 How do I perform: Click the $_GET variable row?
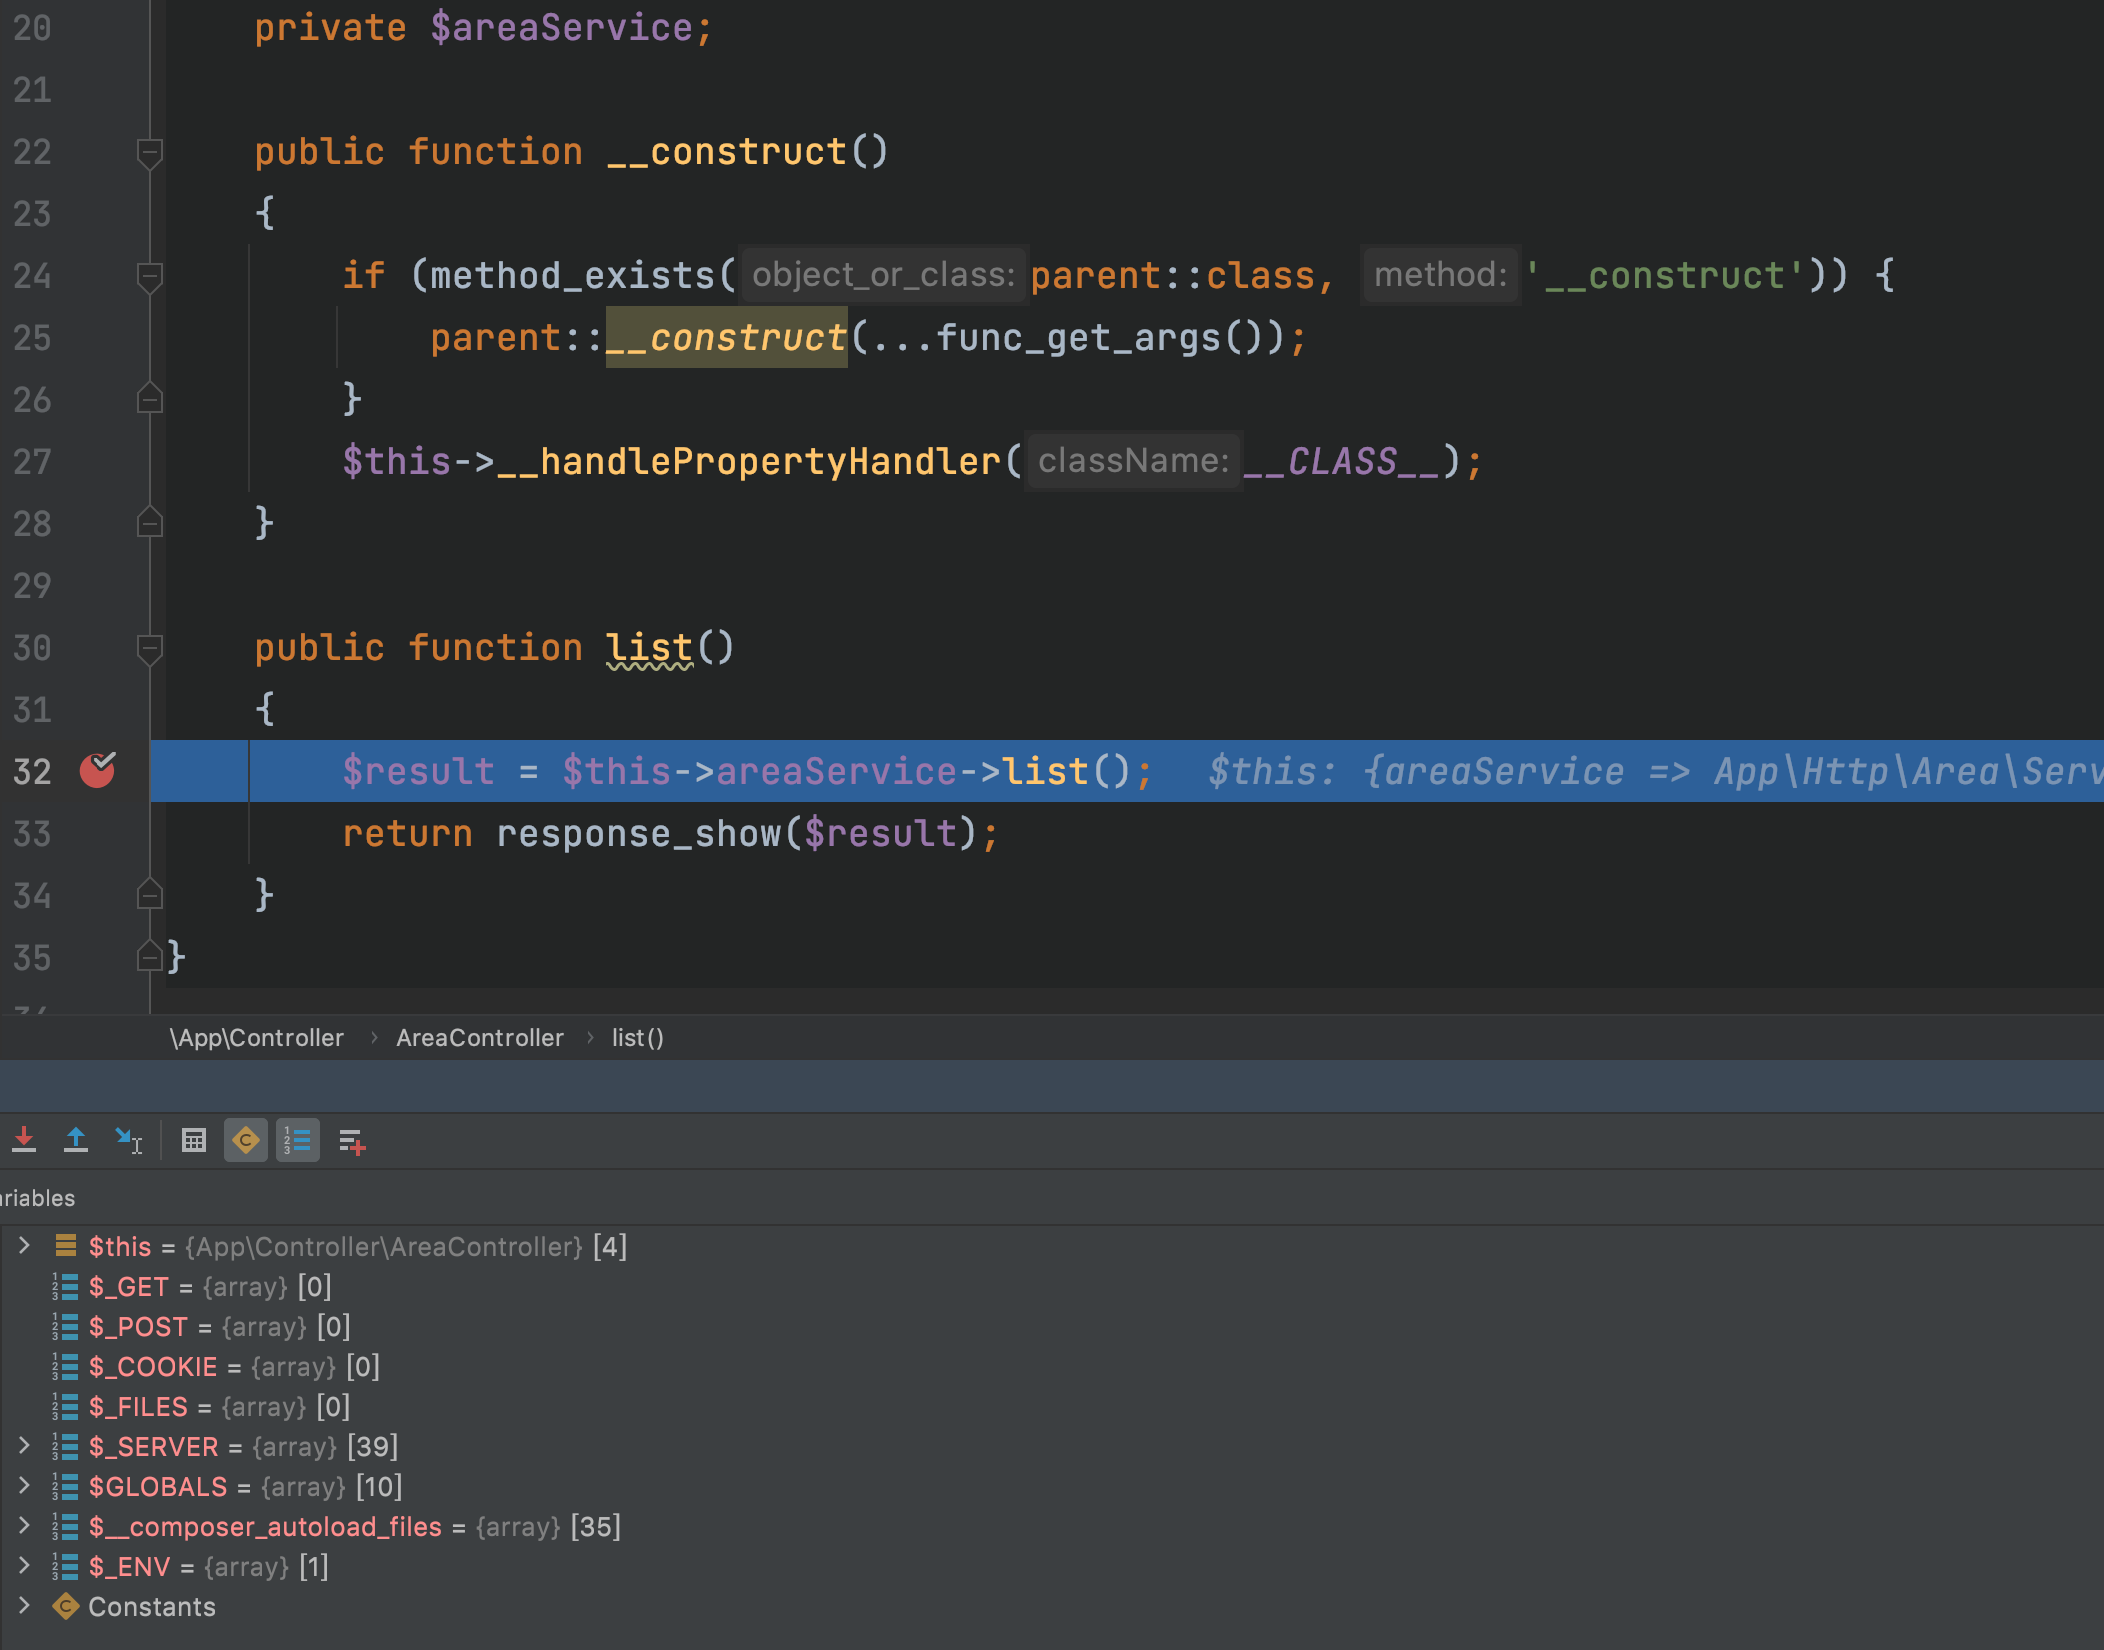tap(128, 1286)
